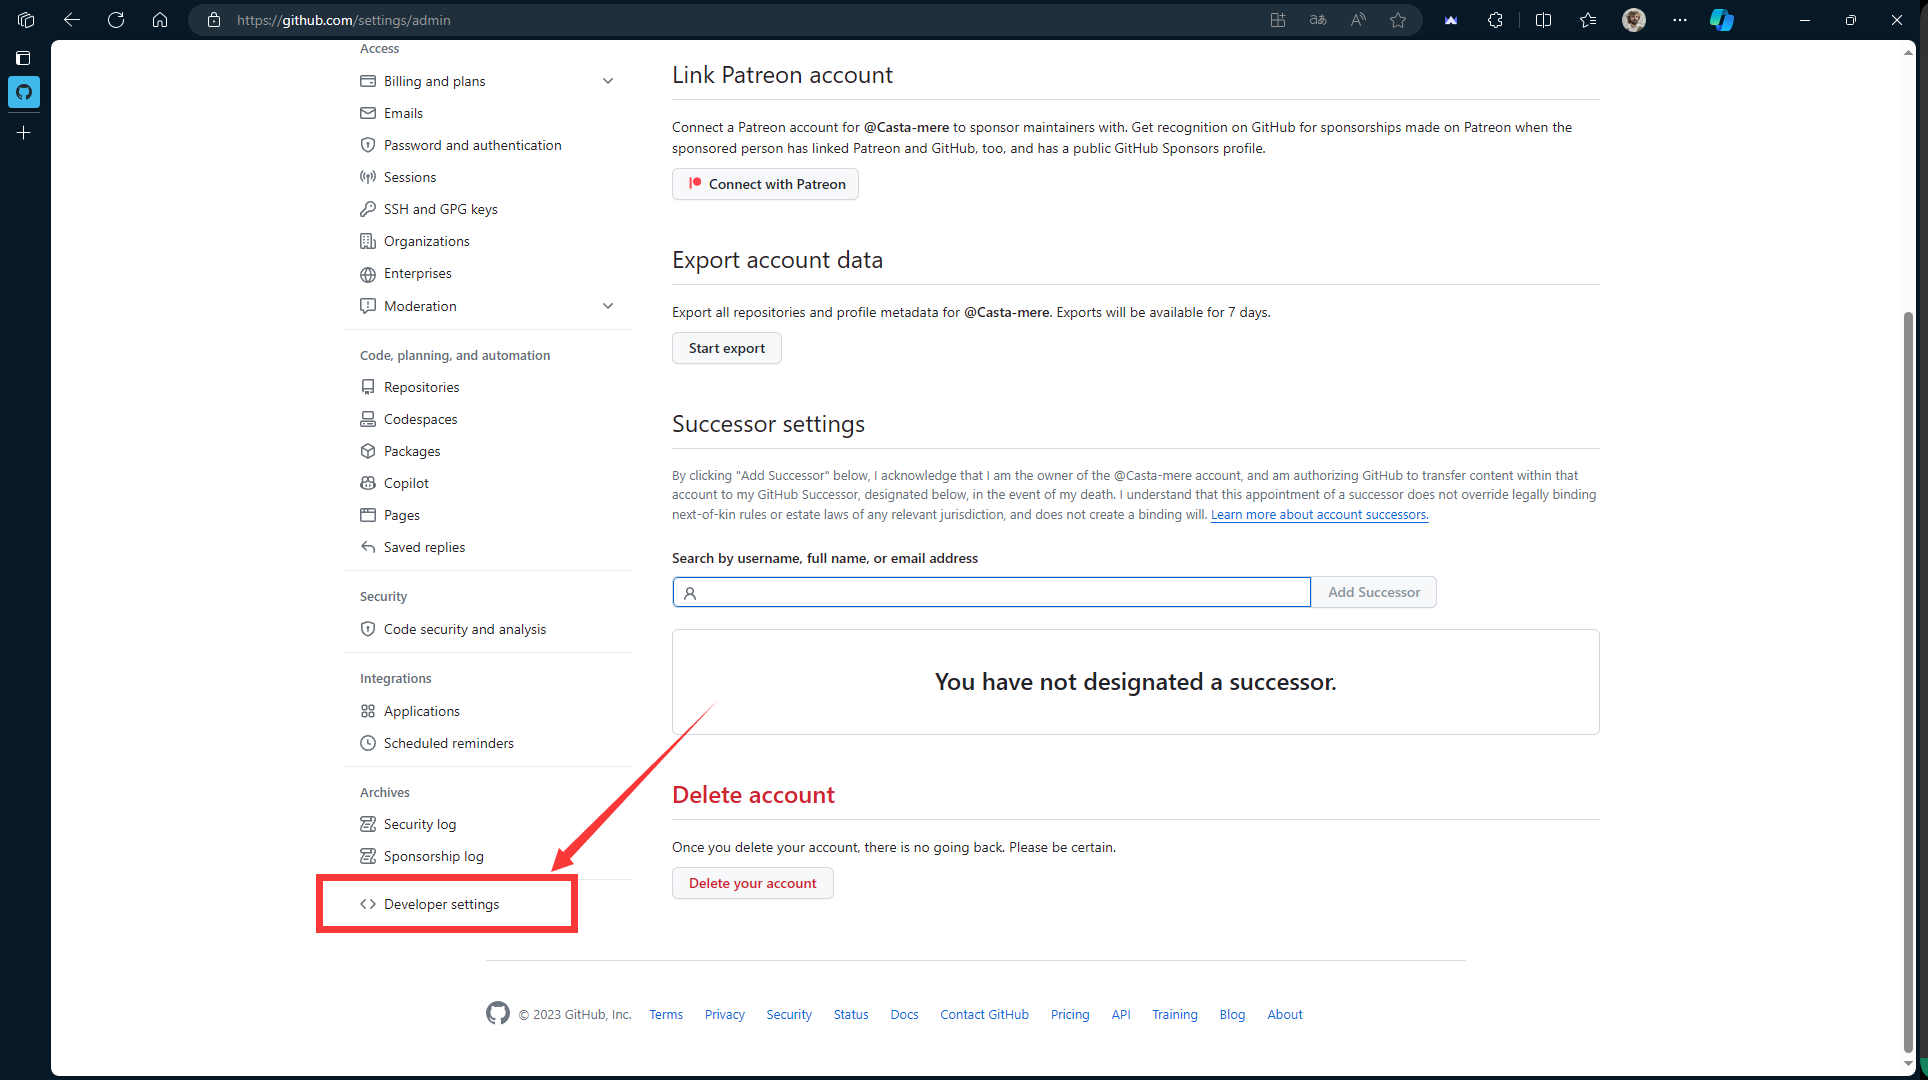This screenshot has width=1928, height=1080.
Task: Select the GitHub vertical tab
Action: [x=24, y=92]
